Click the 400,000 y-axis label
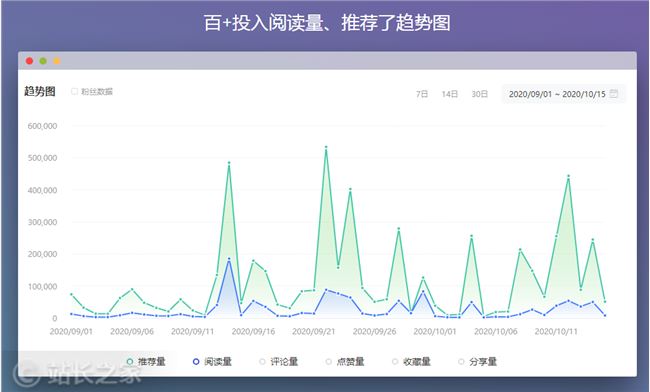 click(42, 190)
